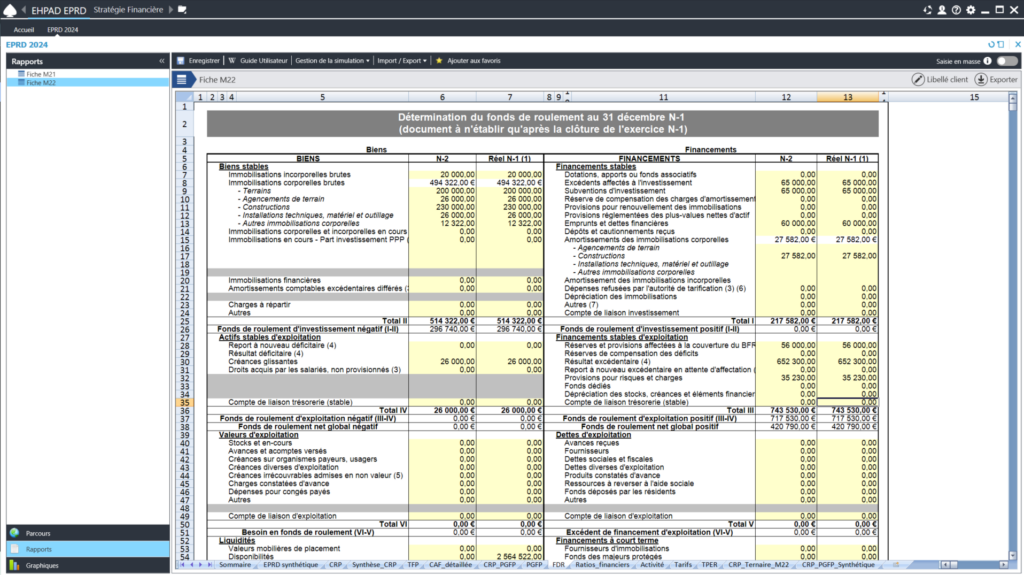
Task: Switch to the Accueil tab
Action: coord(24,30)
